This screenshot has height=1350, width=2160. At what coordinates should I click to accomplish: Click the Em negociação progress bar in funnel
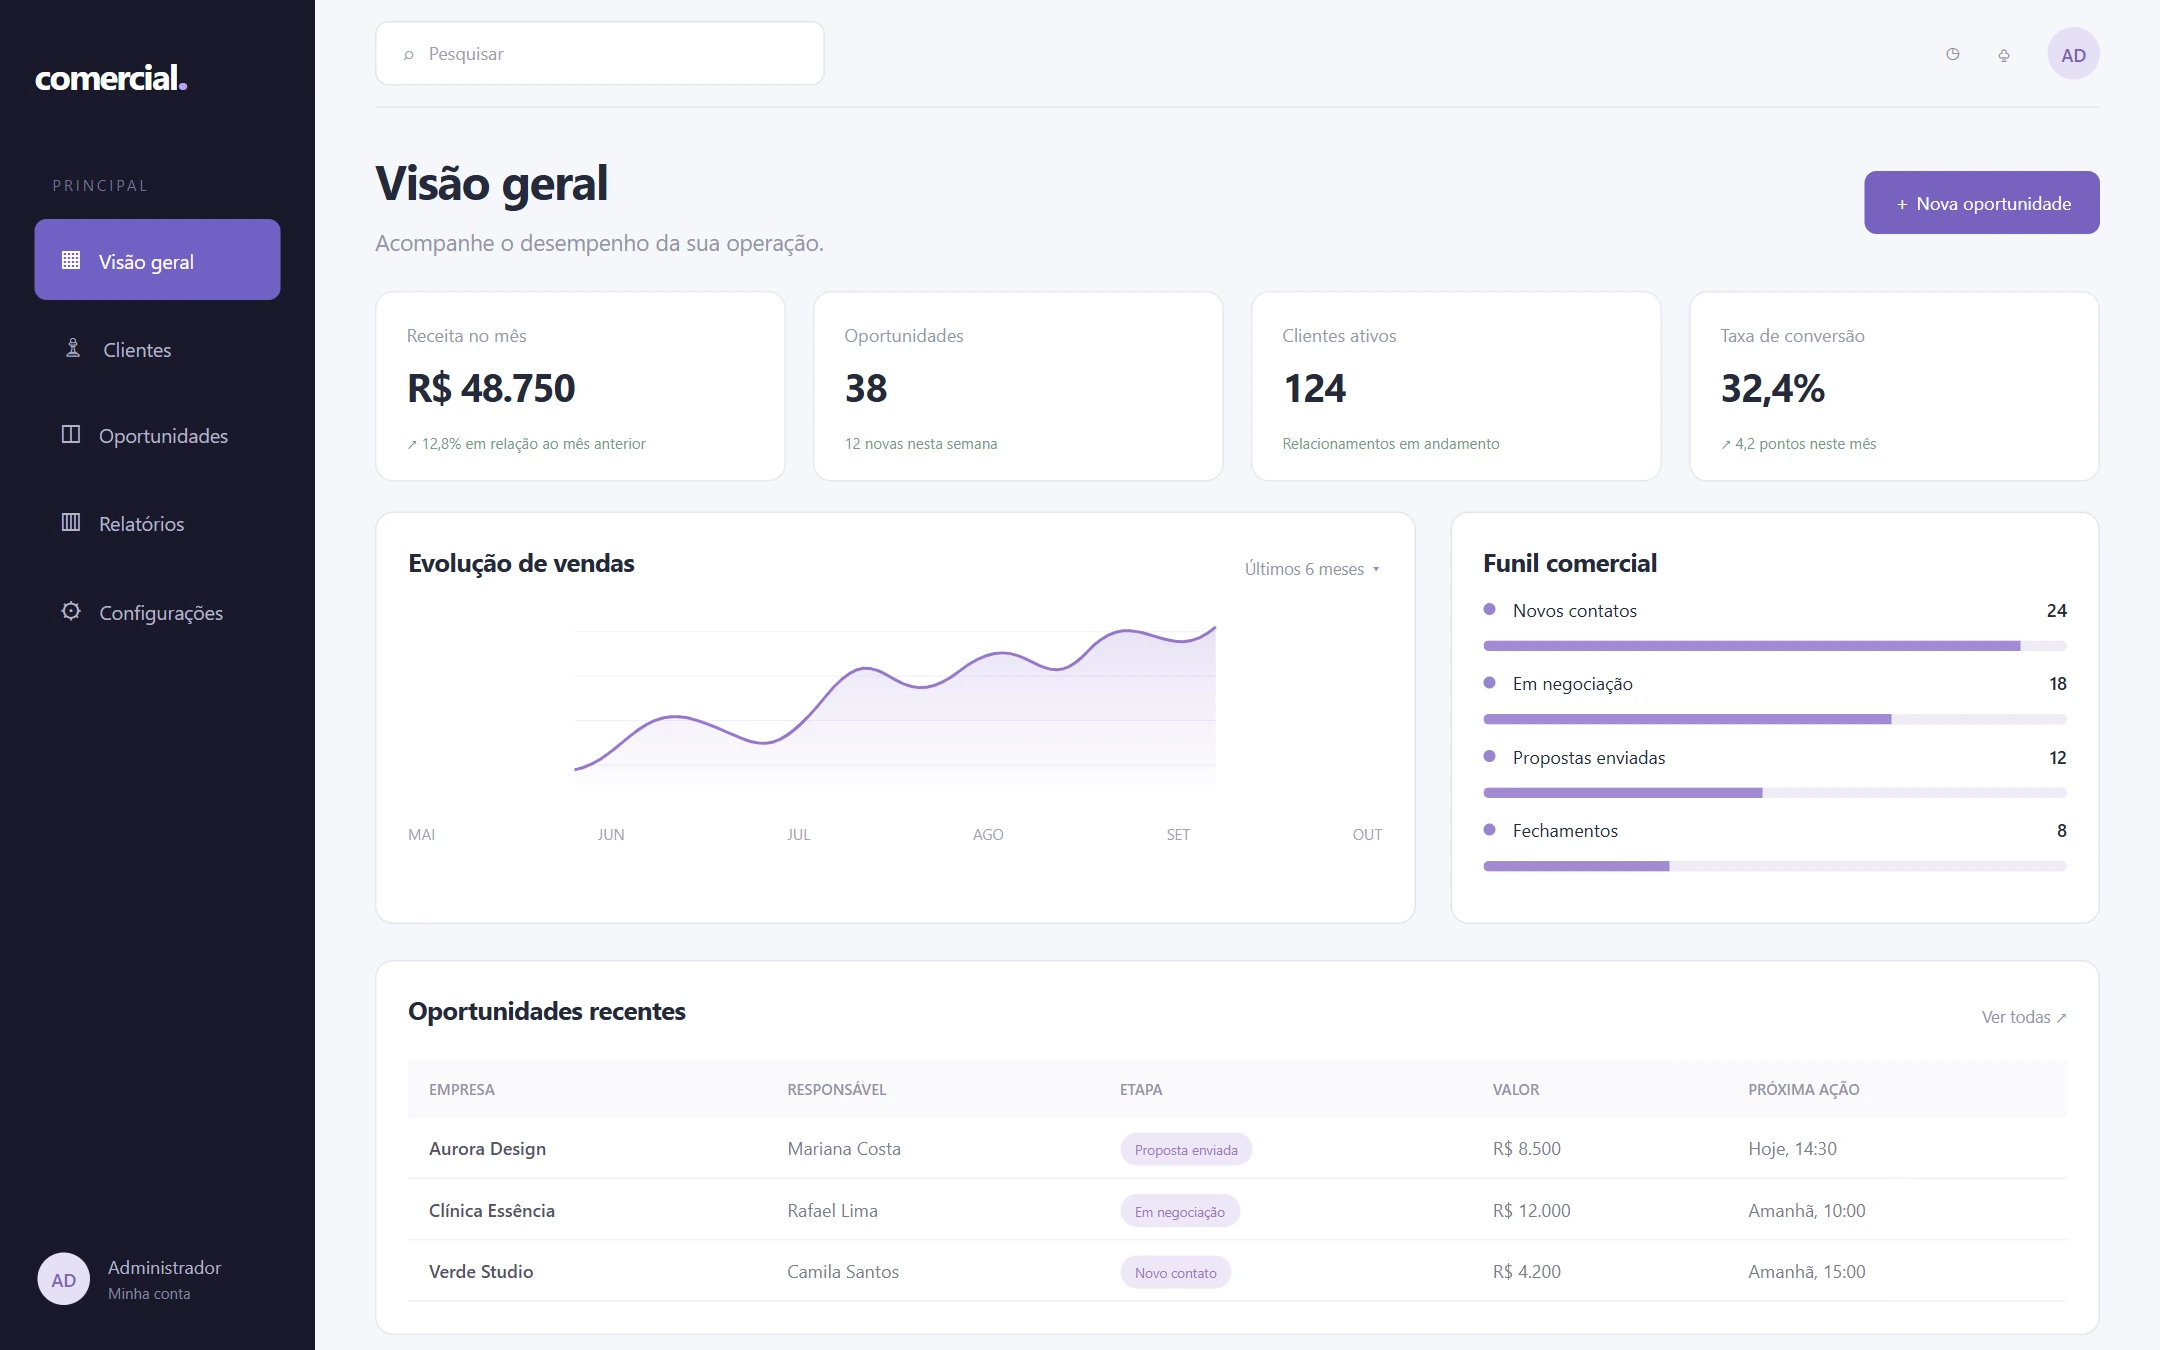[x=1774, y=719]
